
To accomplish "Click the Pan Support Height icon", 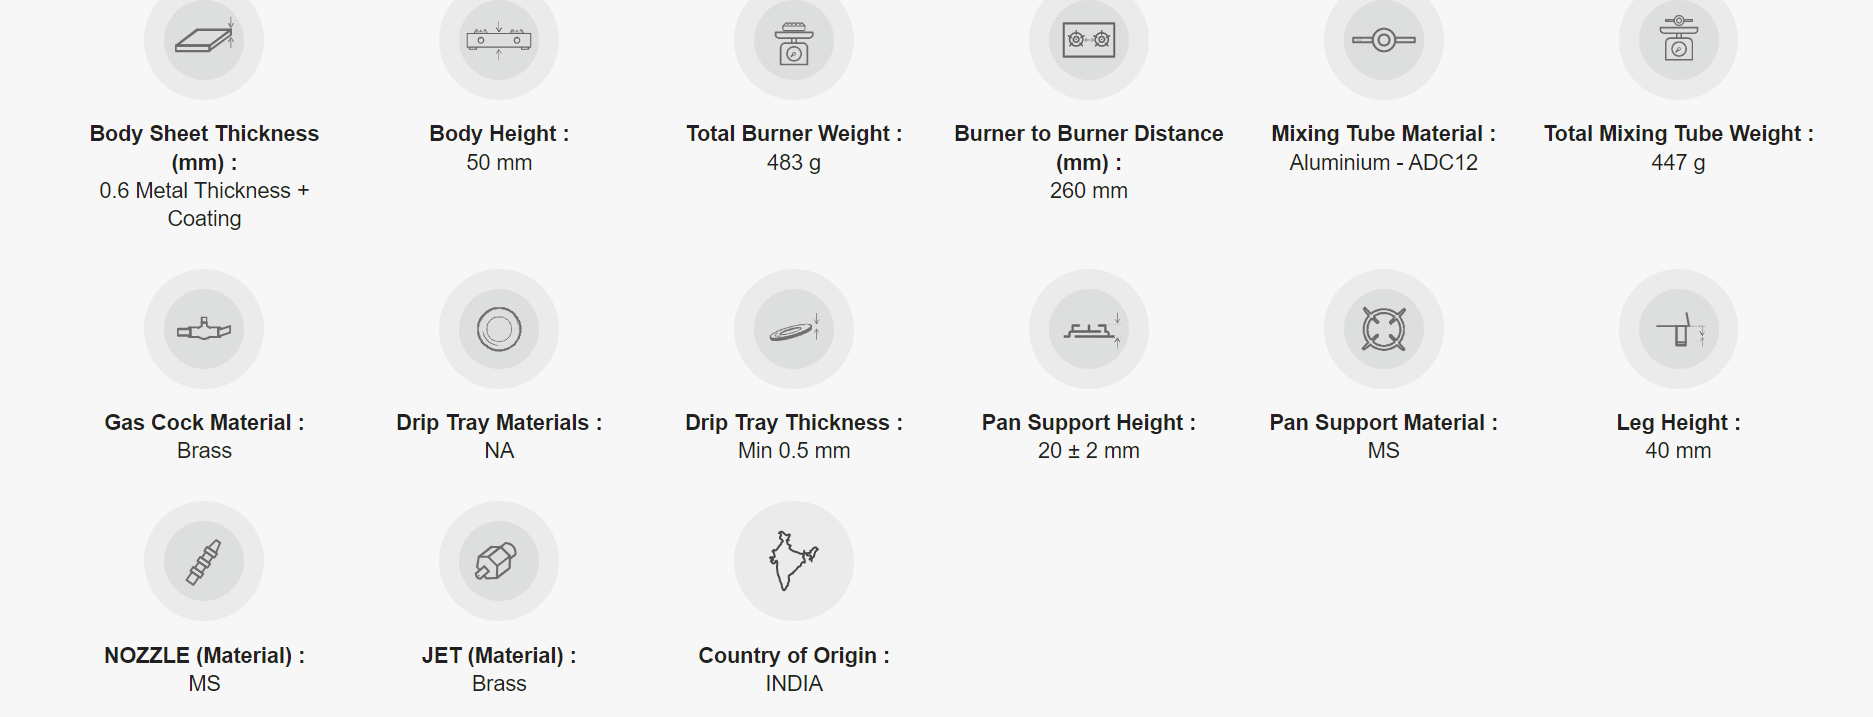I will (1089, 329).
